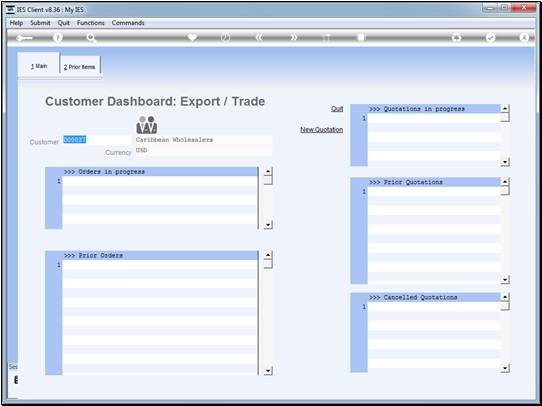This screenshot has height=406, width=542.
Task: Click the double left arrow icon
Action: pos(259,38)
